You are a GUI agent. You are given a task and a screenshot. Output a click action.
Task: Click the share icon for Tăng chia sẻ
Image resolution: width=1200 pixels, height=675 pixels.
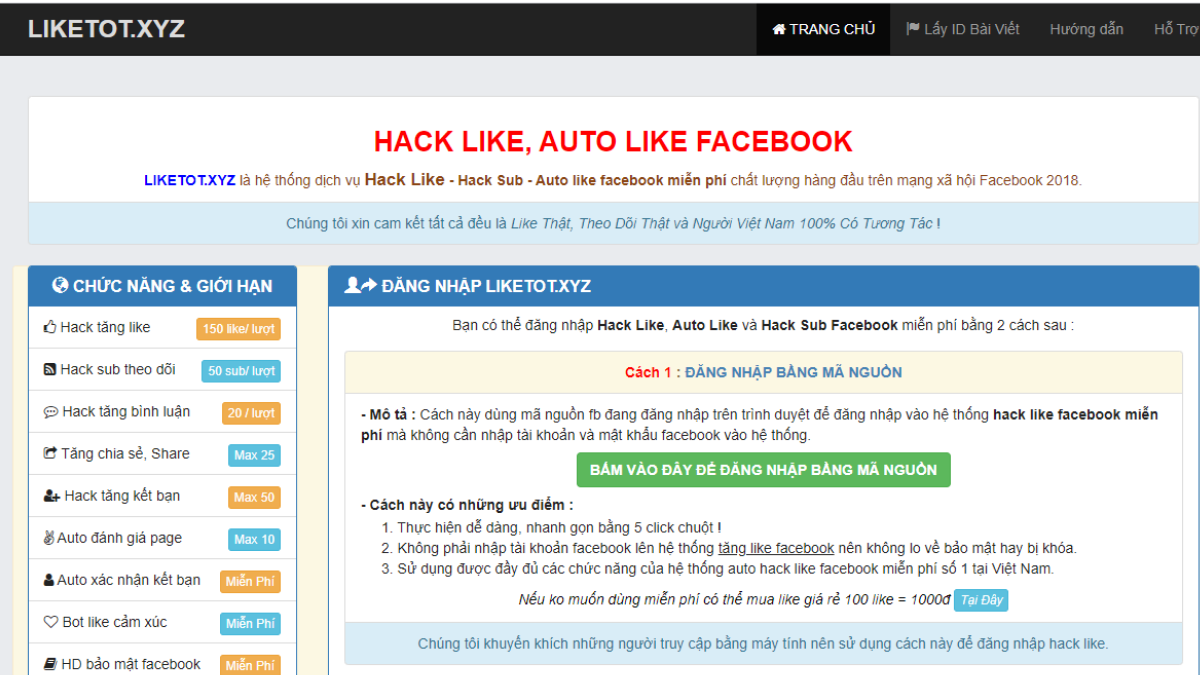click(51, 453)
